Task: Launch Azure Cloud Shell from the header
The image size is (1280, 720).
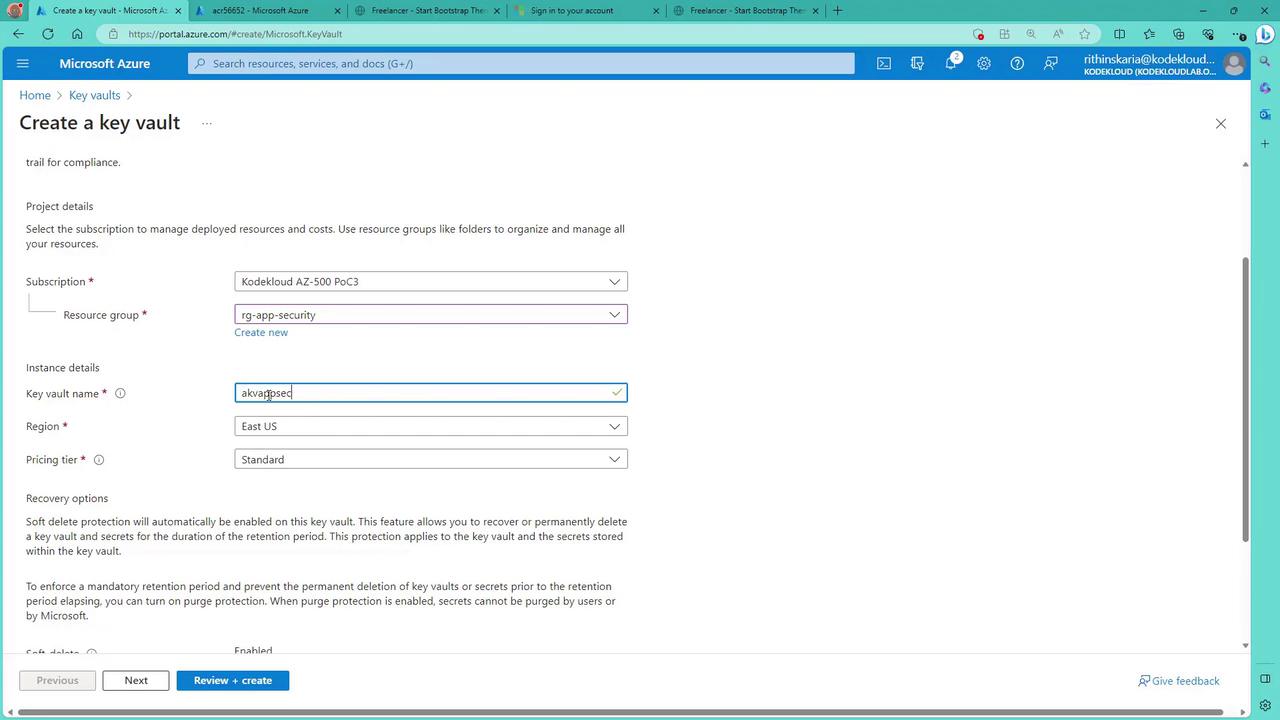Action: [884, 63]
